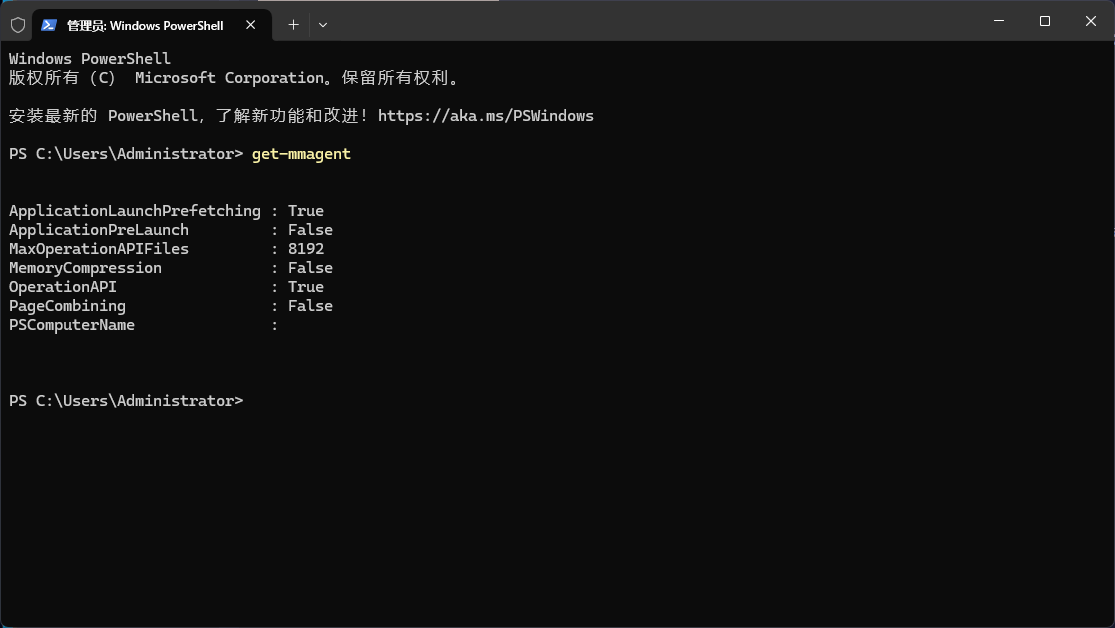The image size is (1115, 628).
Task: Open the tab dropdown chevron menu
Action: pos(322,24)
